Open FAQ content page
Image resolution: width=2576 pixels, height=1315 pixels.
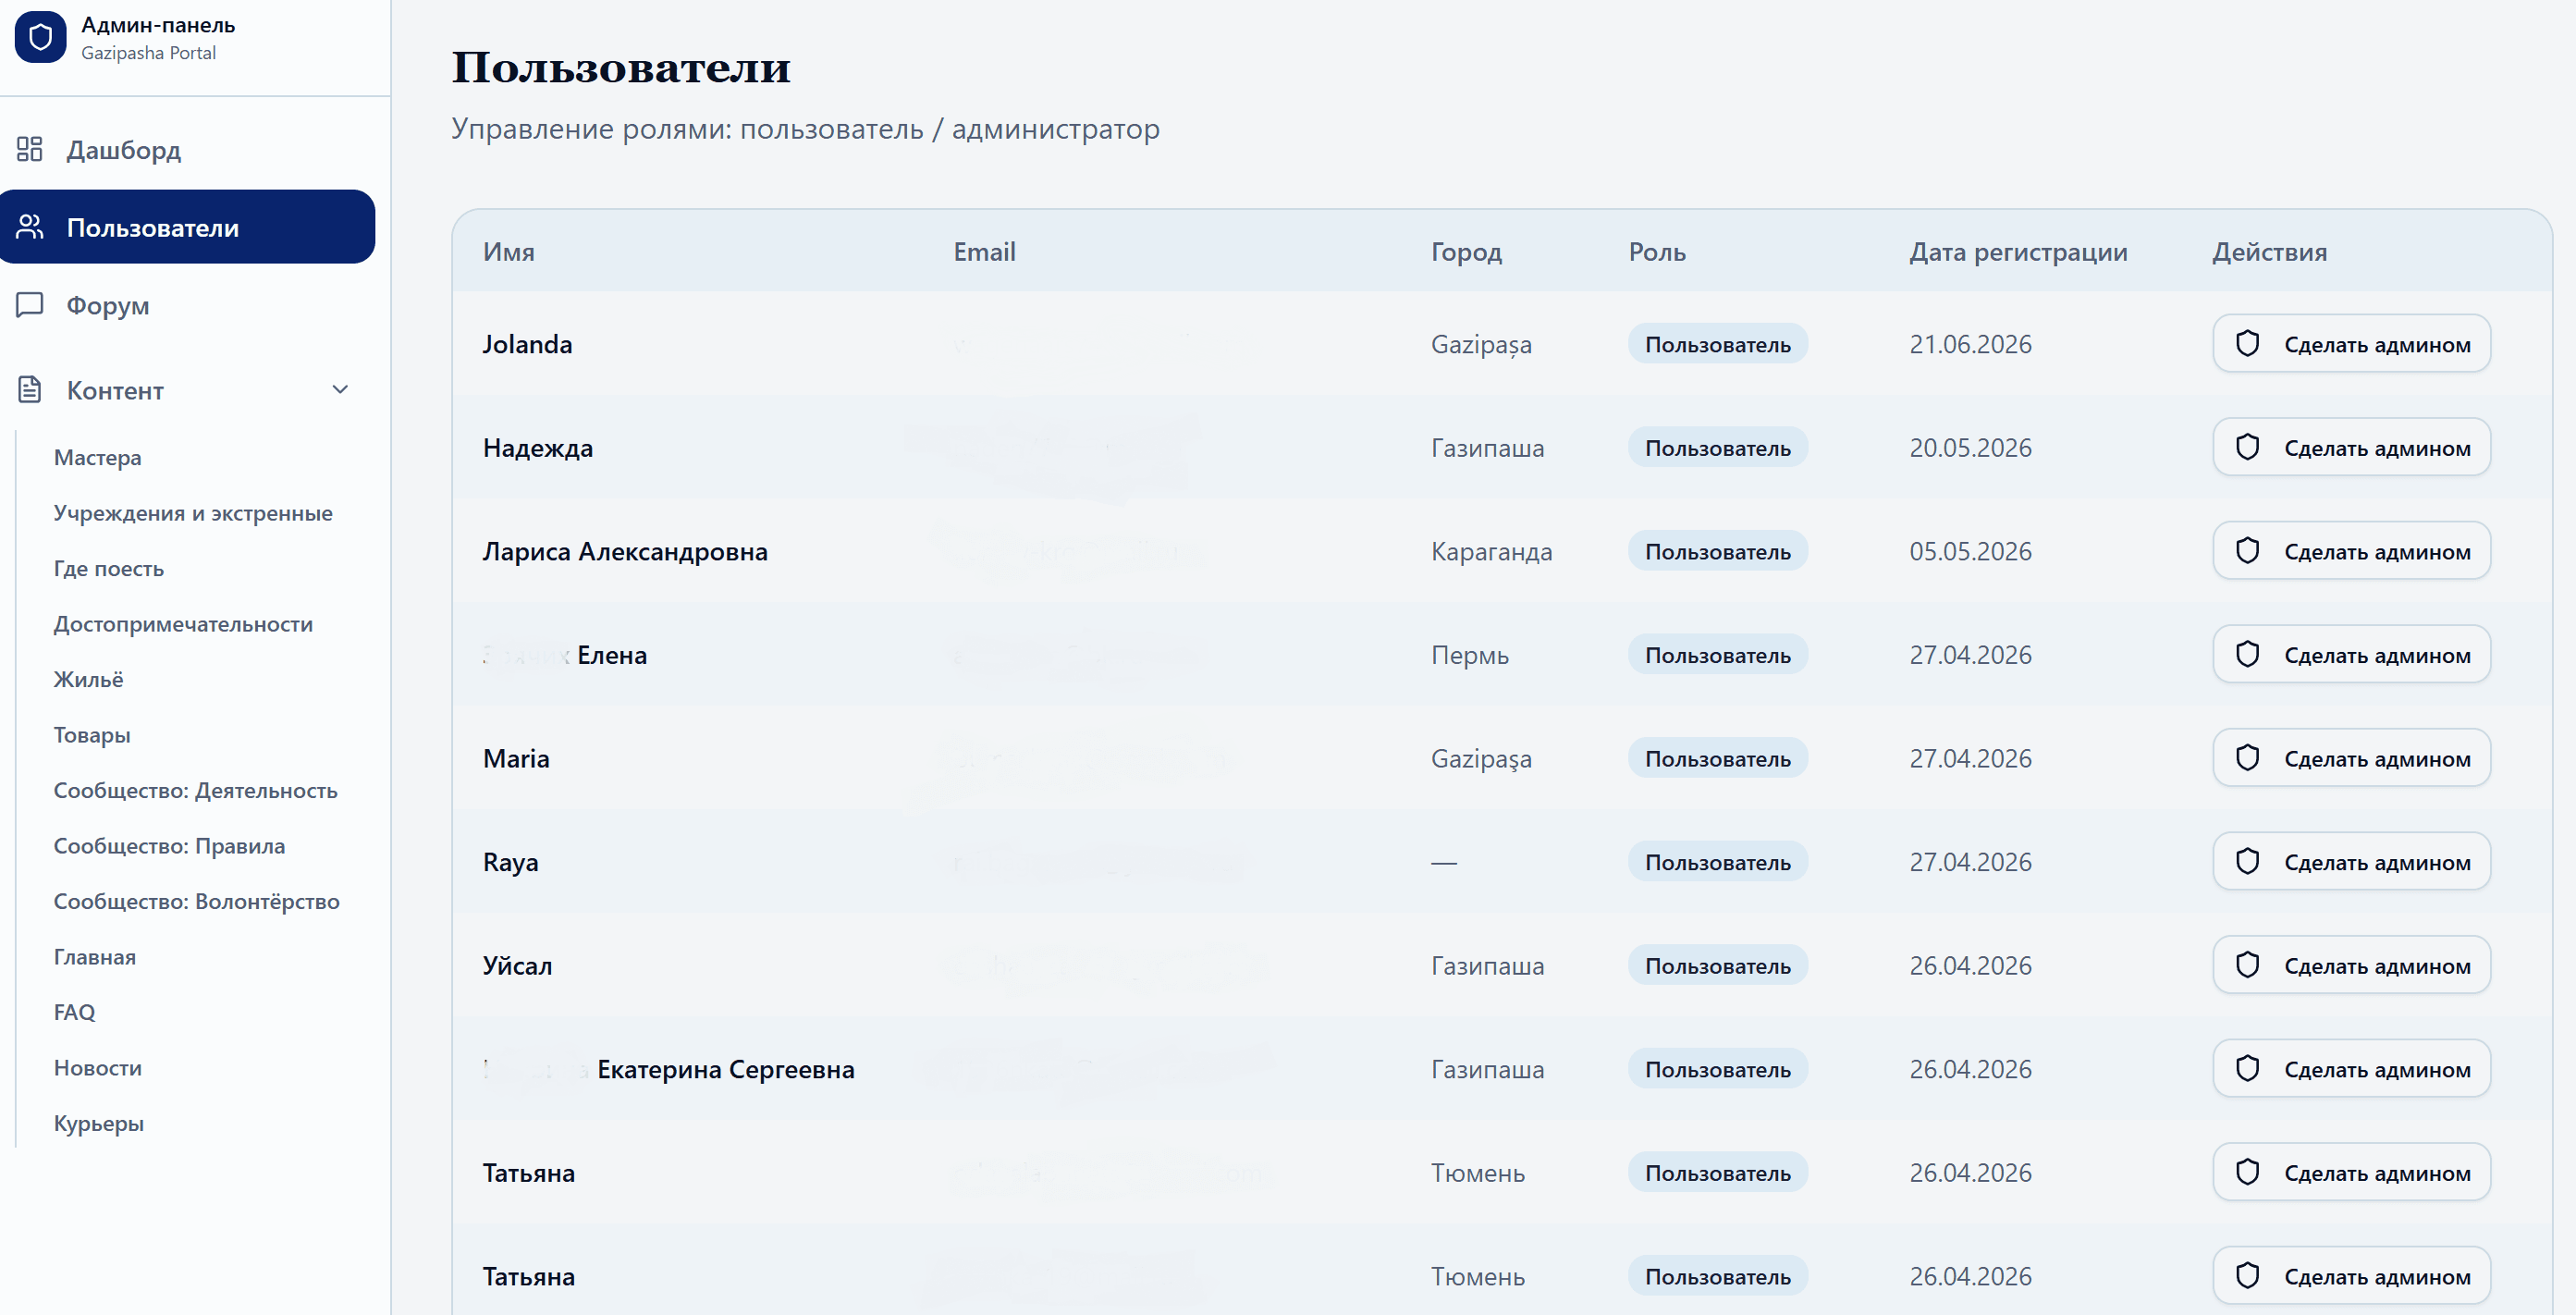pyautogui.click(x=75, y=1012)
